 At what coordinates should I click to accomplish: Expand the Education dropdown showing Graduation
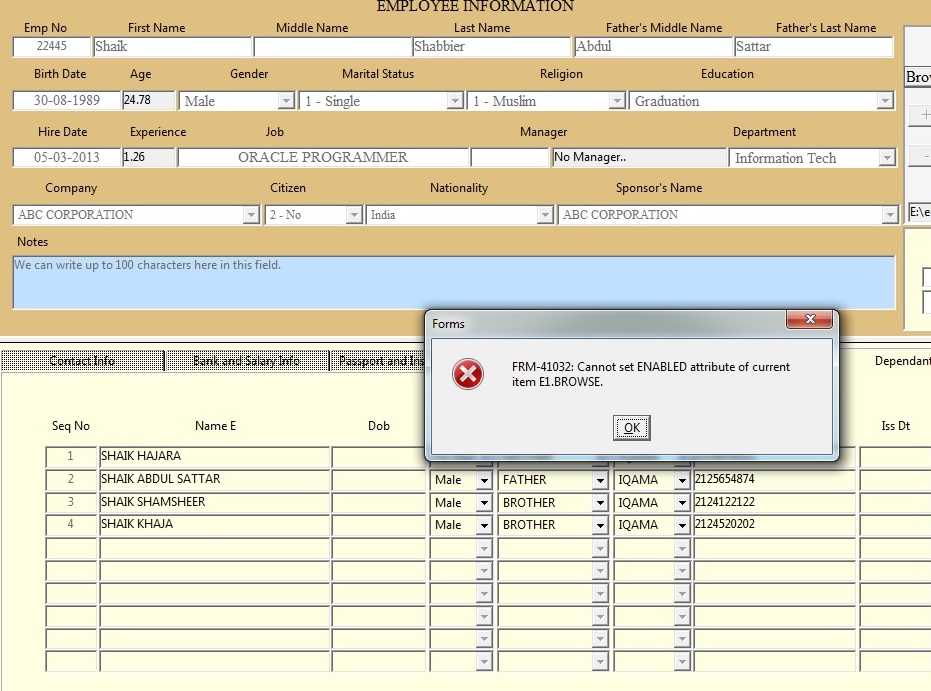point(884,101)
